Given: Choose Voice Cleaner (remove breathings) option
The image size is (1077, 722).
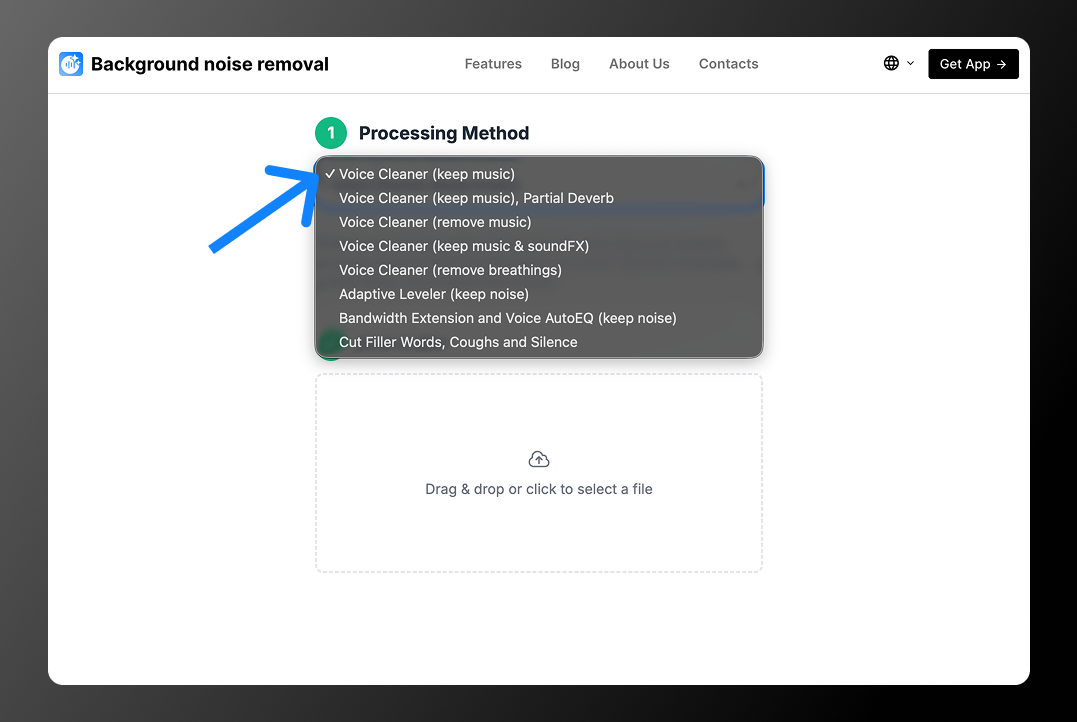Looking at the screenshot, I should pos(450,270).
